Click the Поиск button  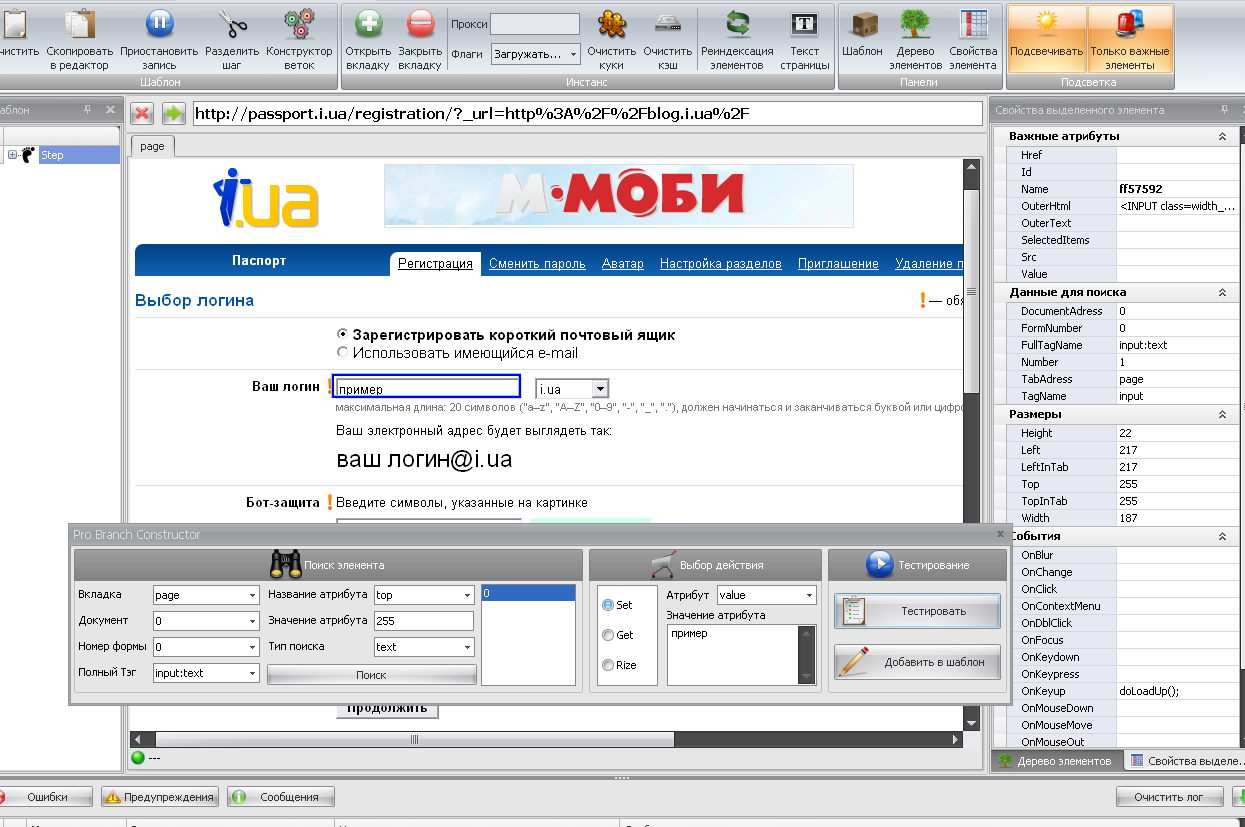click(371, 675)
